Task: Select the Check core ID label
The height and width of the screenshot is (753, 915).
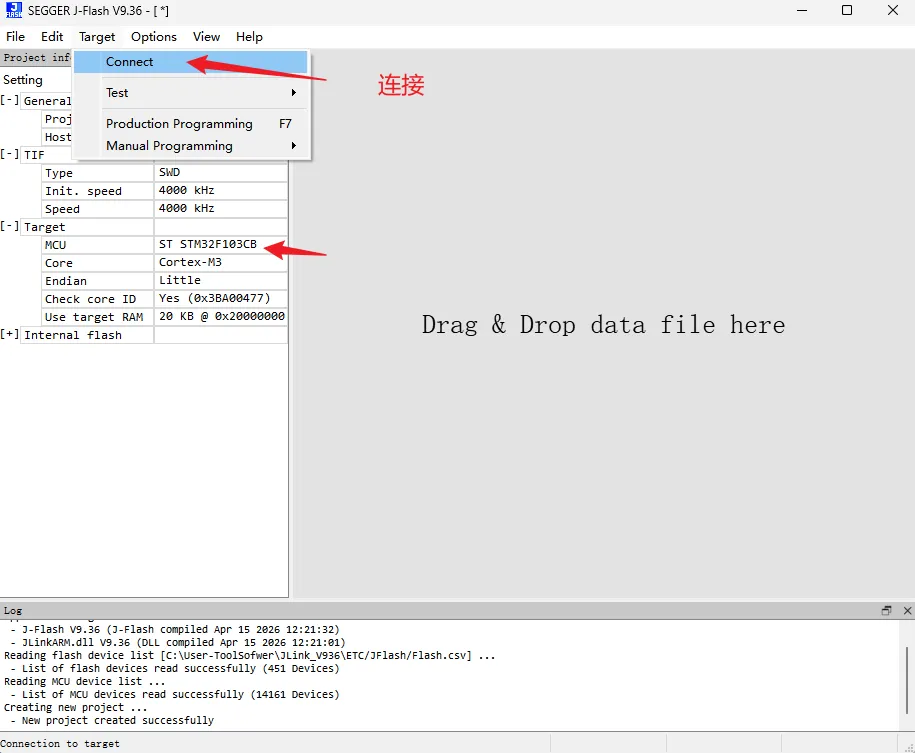Action: pos(97,299)
